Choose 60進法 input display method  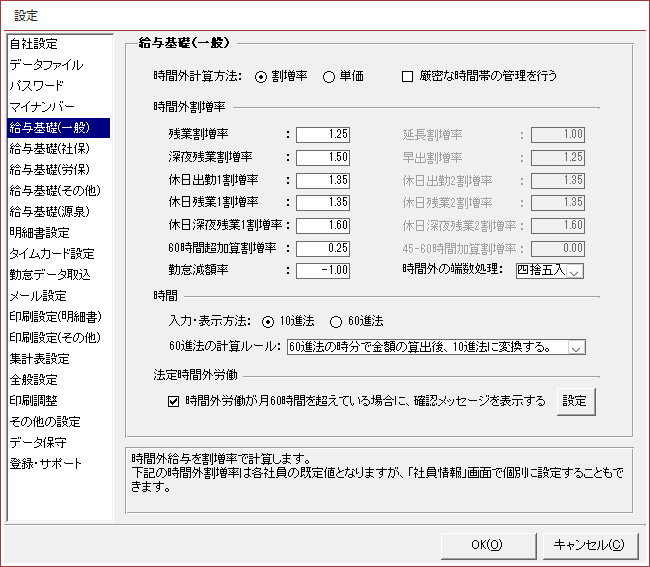pos(336,322)
